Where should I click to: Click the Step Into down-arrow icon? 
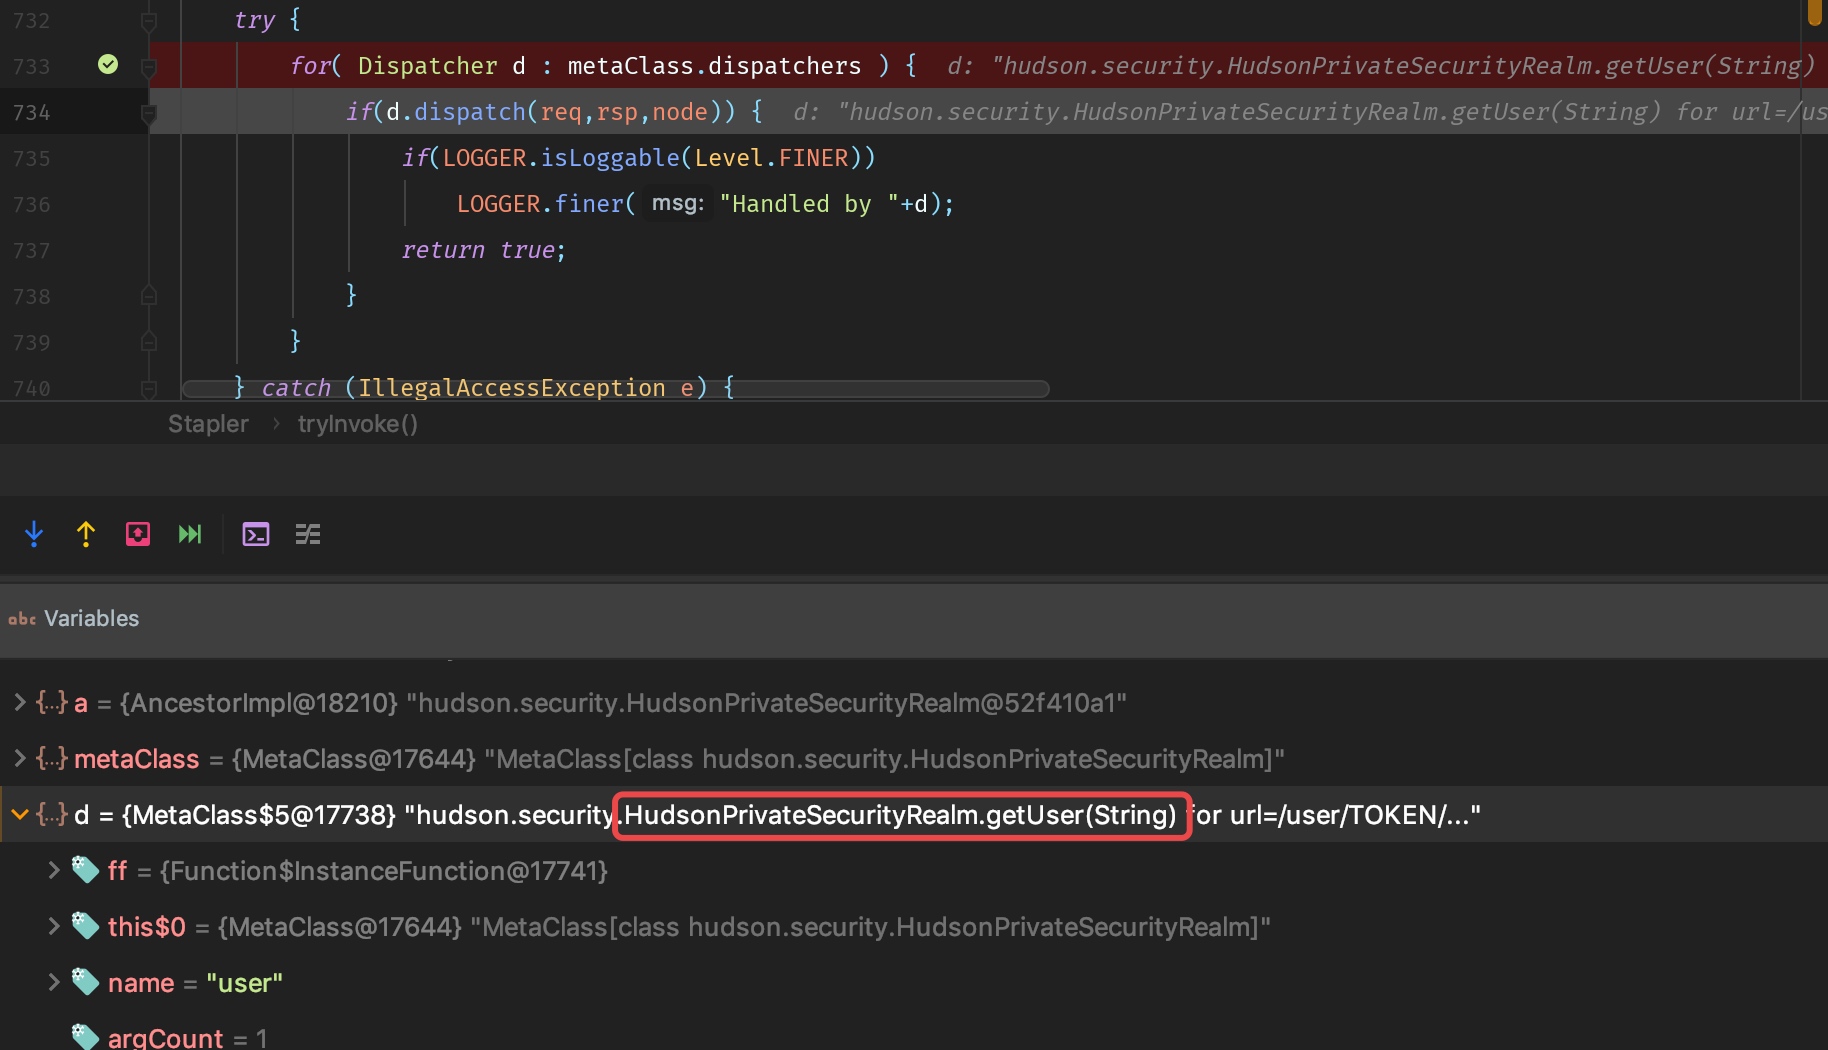(x=34, y=534)
